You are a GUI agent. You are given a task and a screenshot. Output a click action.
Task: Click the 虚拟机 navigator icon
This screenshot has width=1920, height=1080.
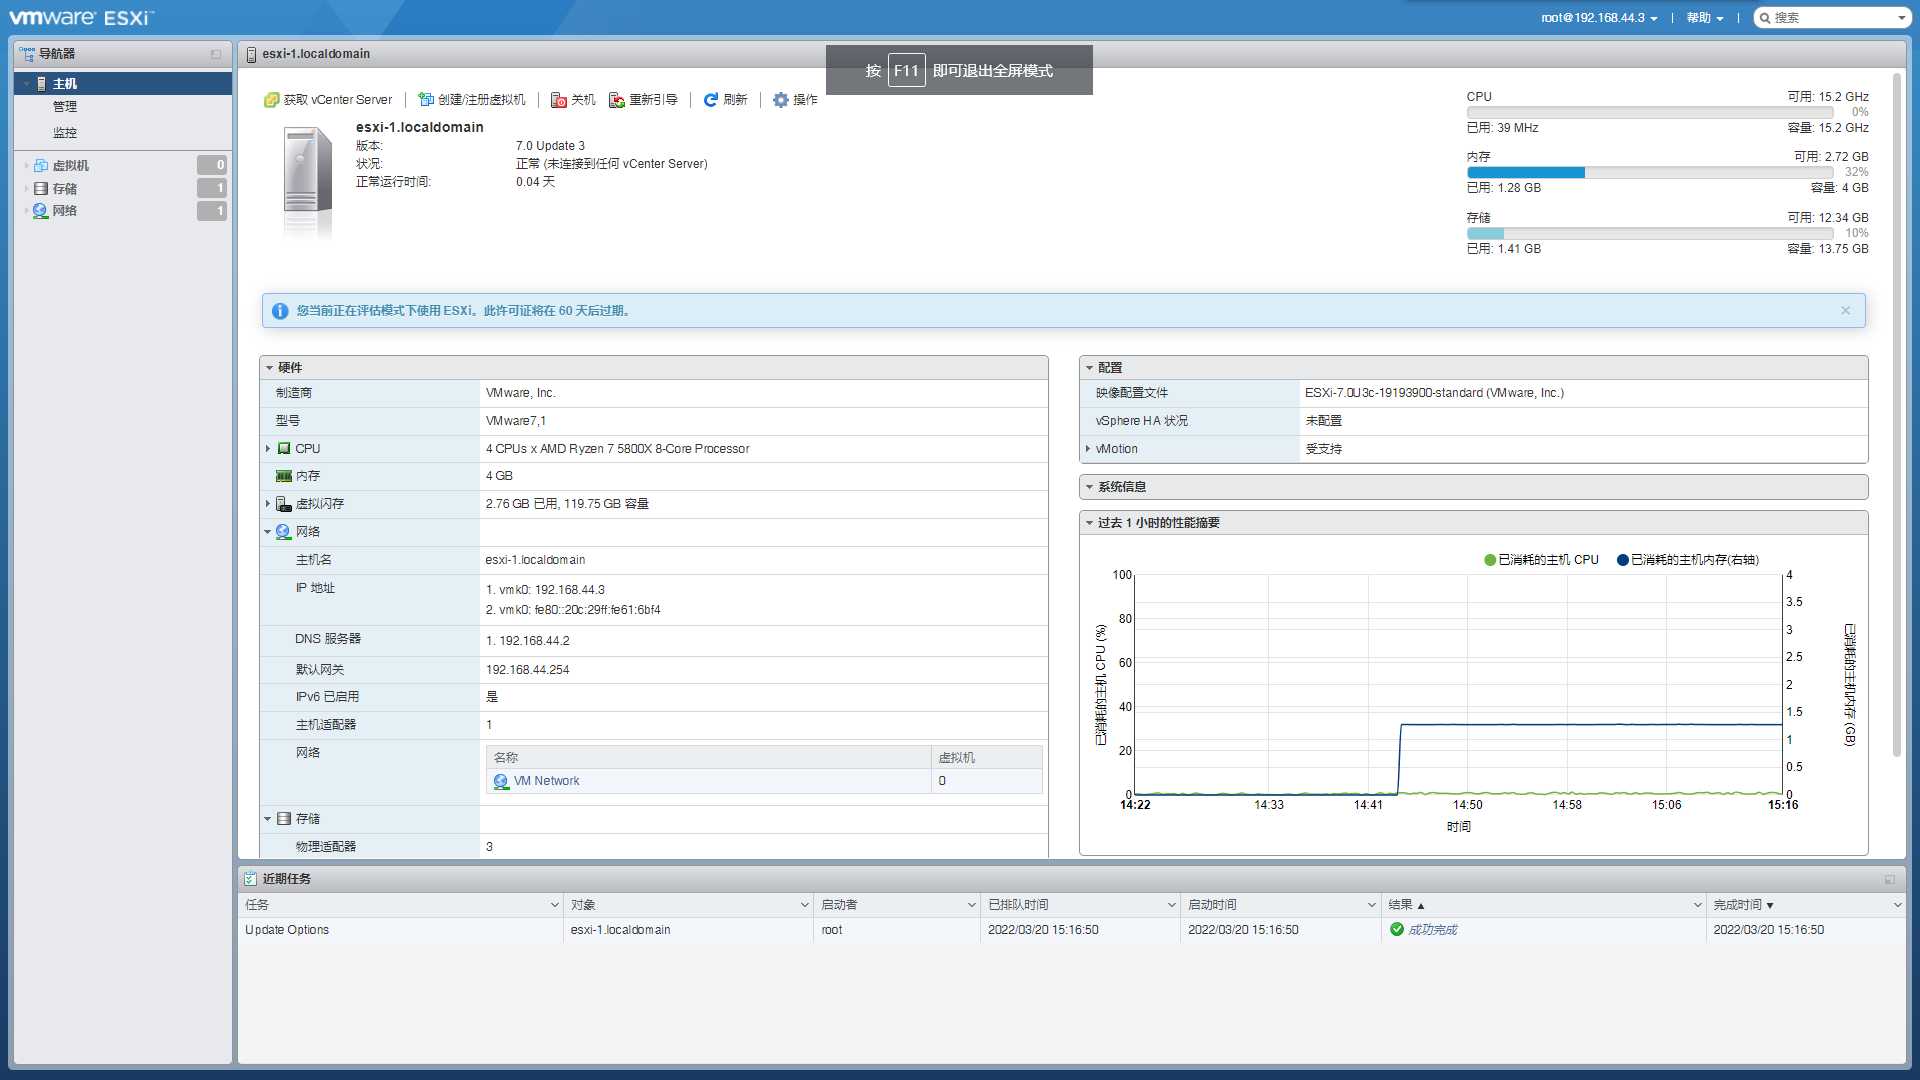point(41,166)
